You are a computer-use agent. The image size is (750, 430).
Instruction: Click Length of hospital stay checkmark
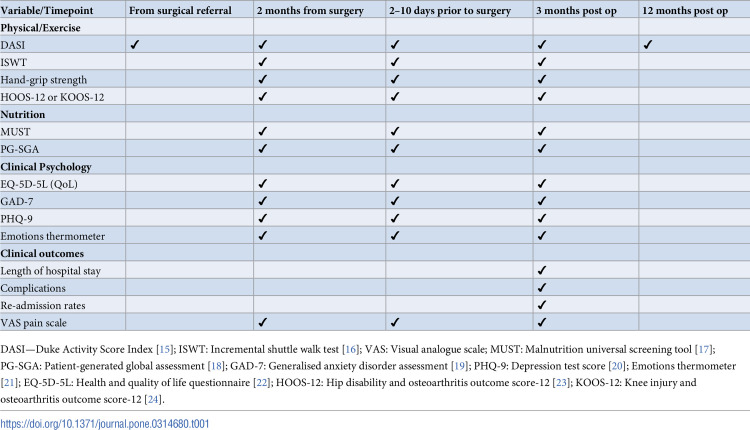541,270
